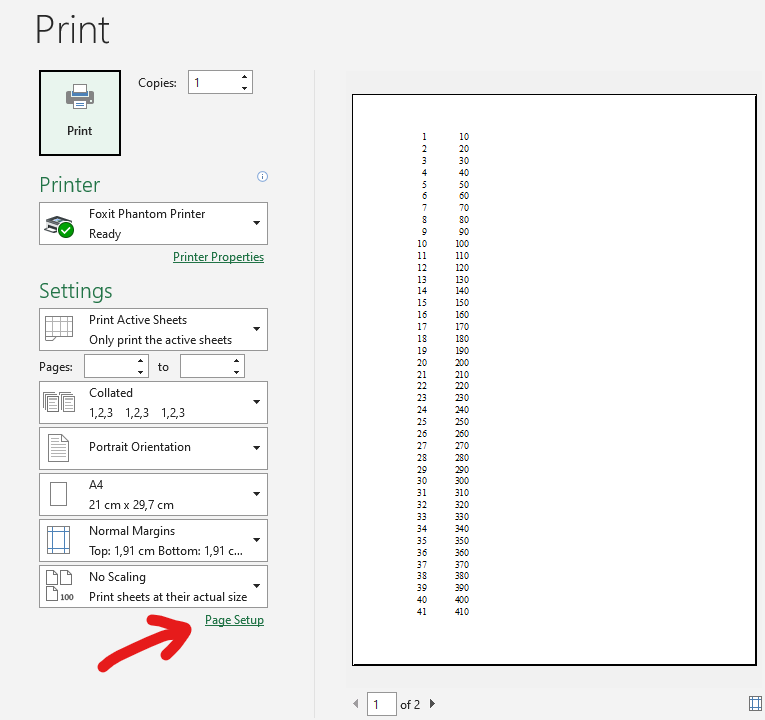Click the Pages 'to' end number field
The height and width of the screenshot is (720, 765).
(x=206, y=366)
